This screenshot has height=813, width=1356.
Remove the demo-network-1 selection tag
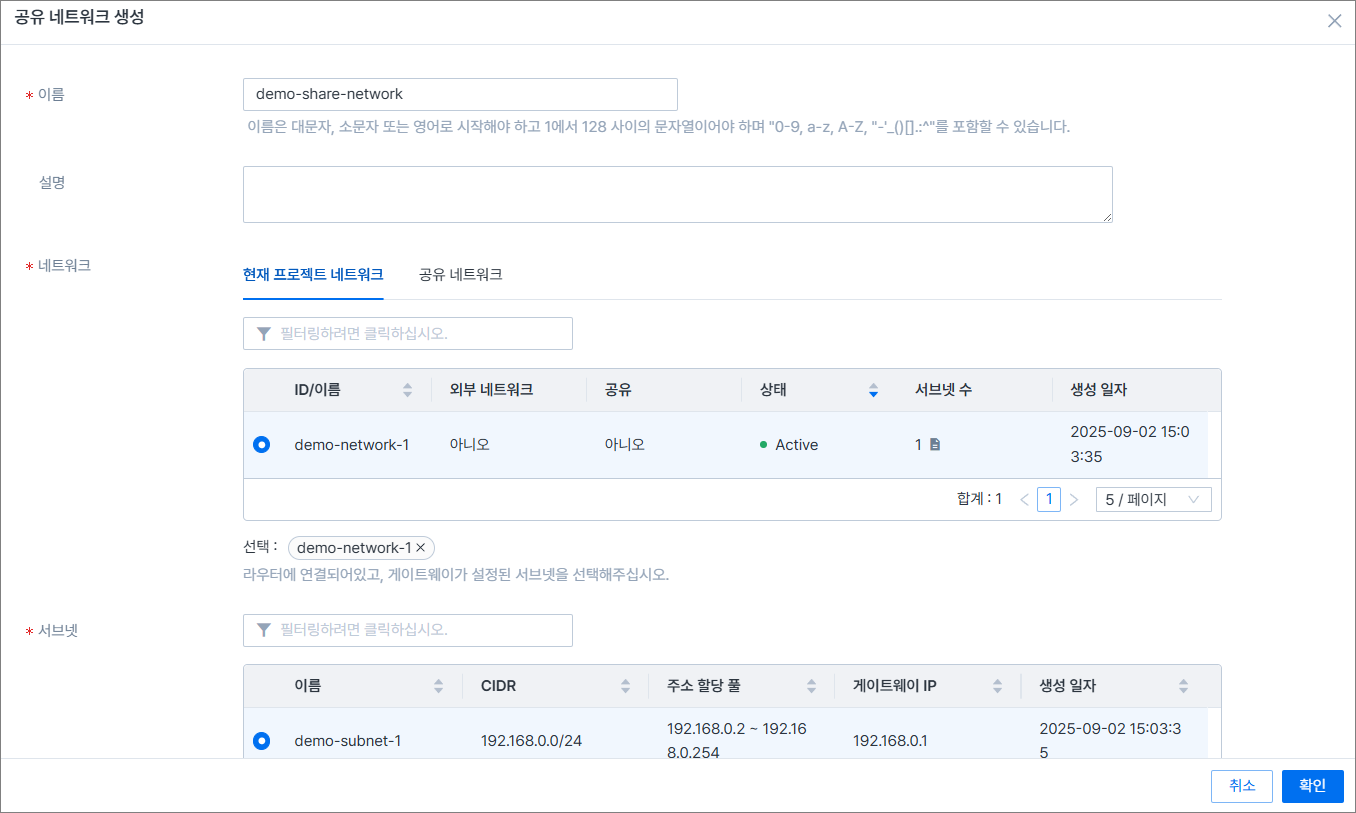(x=421, y=548)
